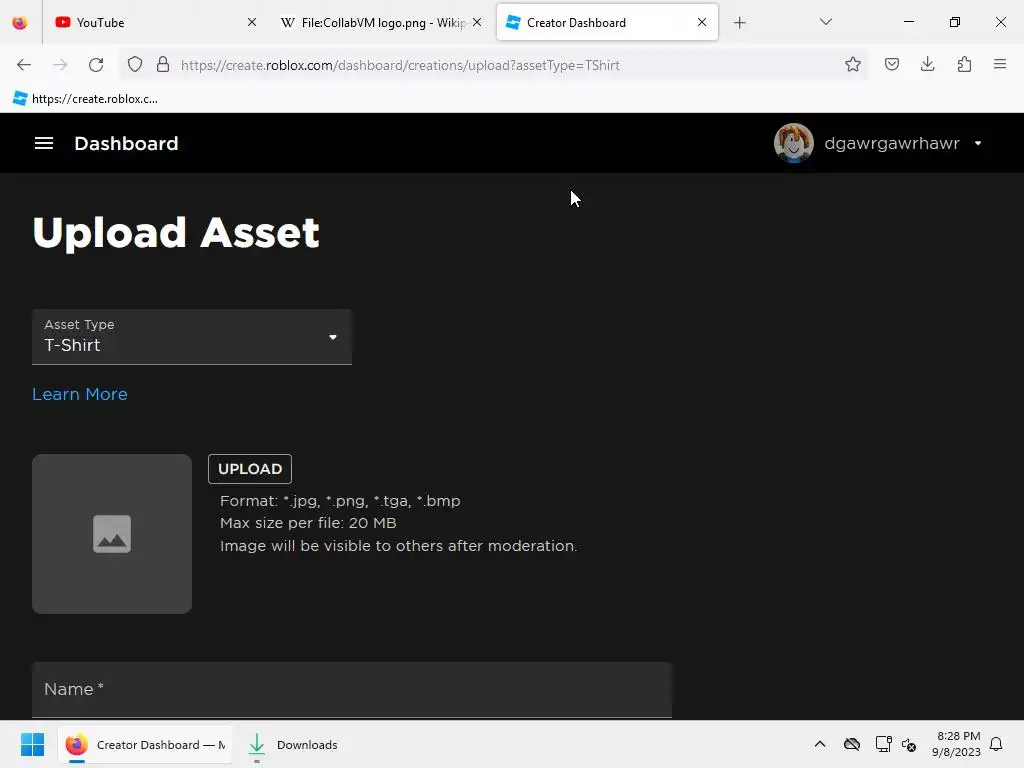Image resolution: width=1024 pixels, height=768 pixels.
Task: Save the page to Pocket
Action: coord(891,65)
